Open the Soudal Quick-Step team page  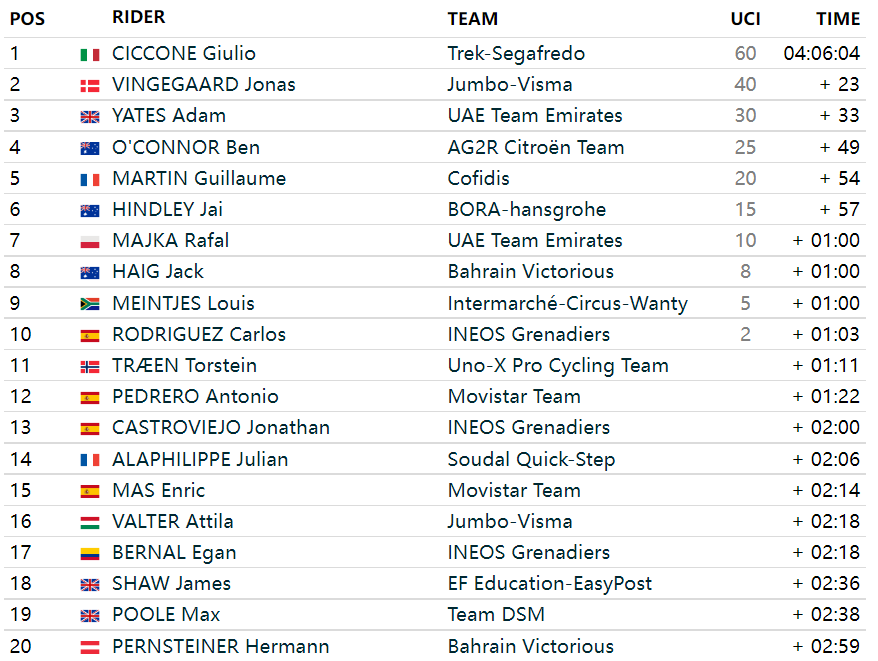[531, 459]
